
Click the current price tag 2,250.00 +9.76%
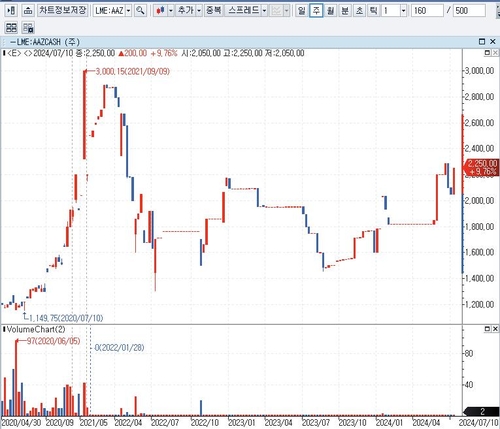(x=482, y=167)
